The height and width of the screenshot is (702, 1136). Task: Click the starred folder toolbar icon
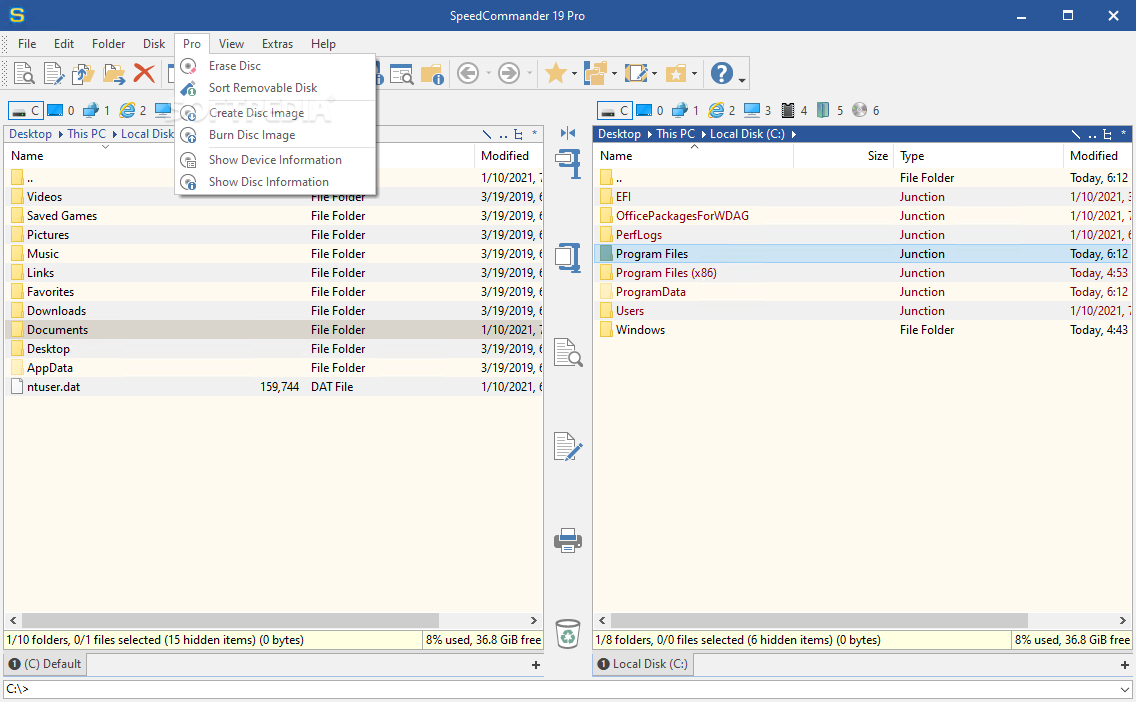pos(675,73)
